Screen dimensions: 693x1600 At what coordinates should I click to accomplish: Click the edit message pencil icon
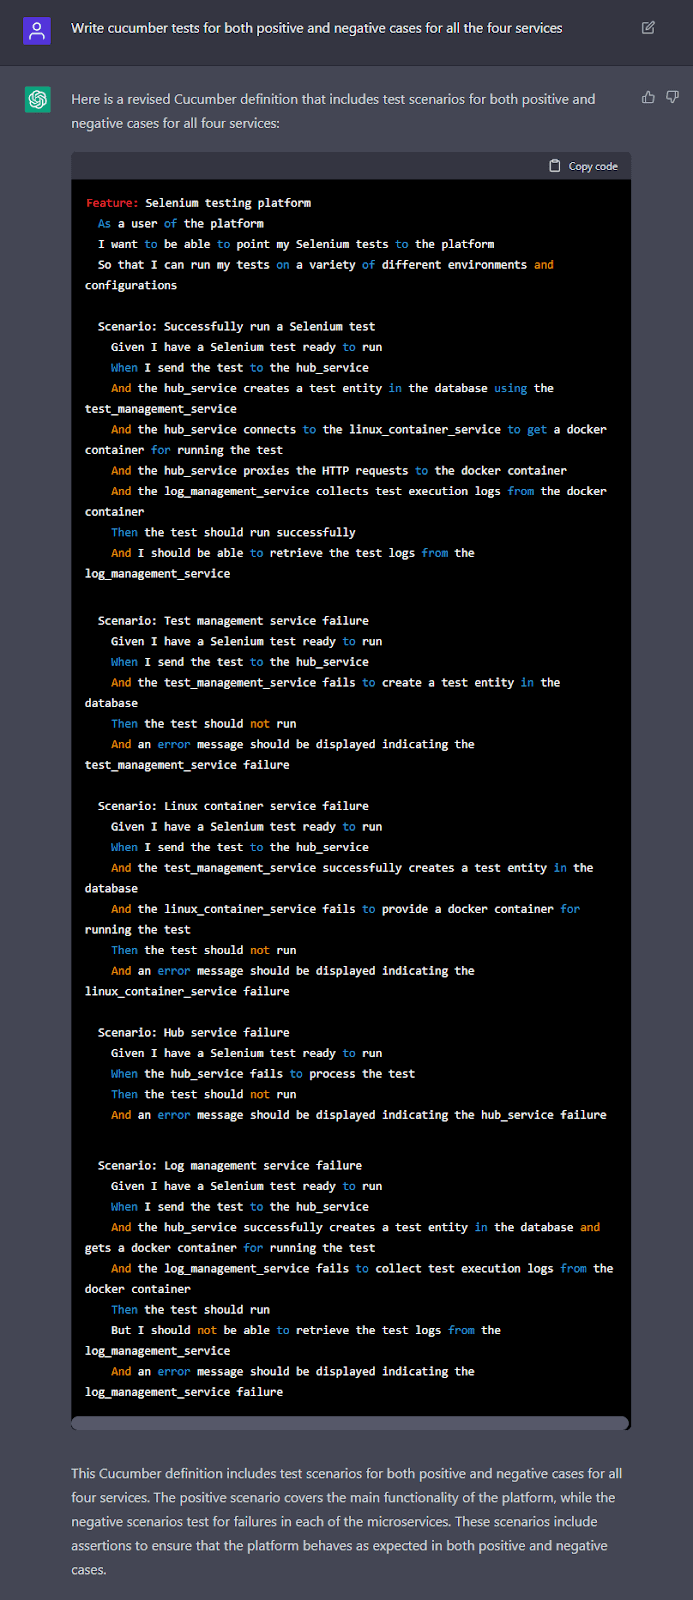(648, 28)
